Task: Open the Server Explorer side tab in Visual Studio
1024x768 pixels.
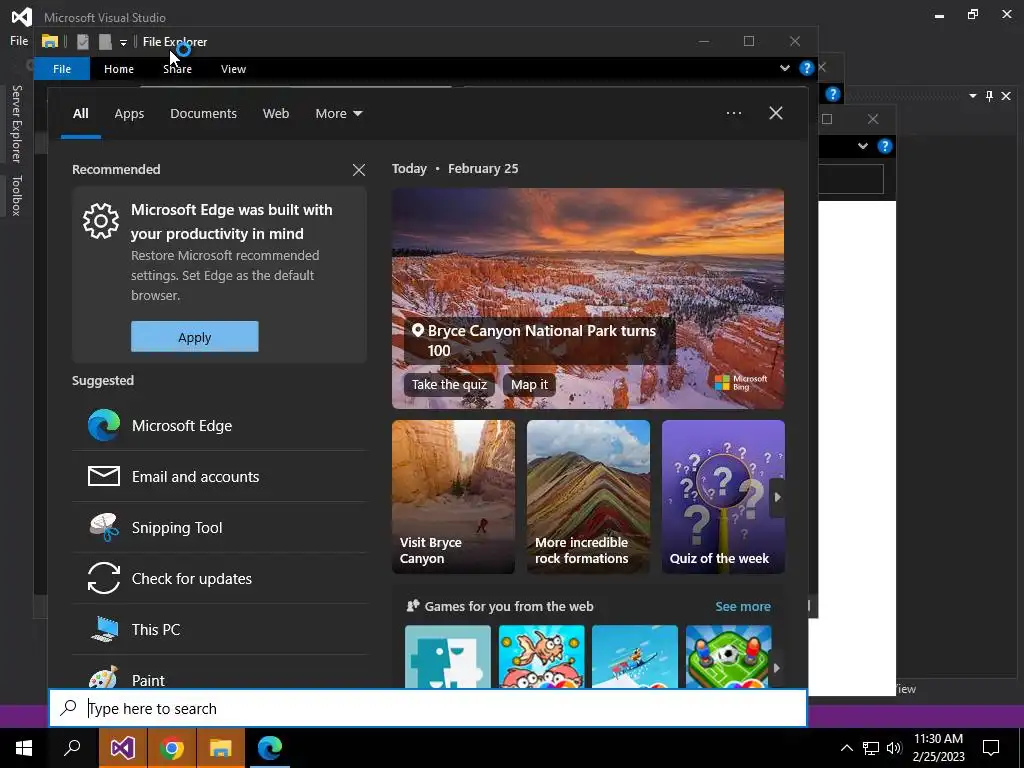Action: 17,123
